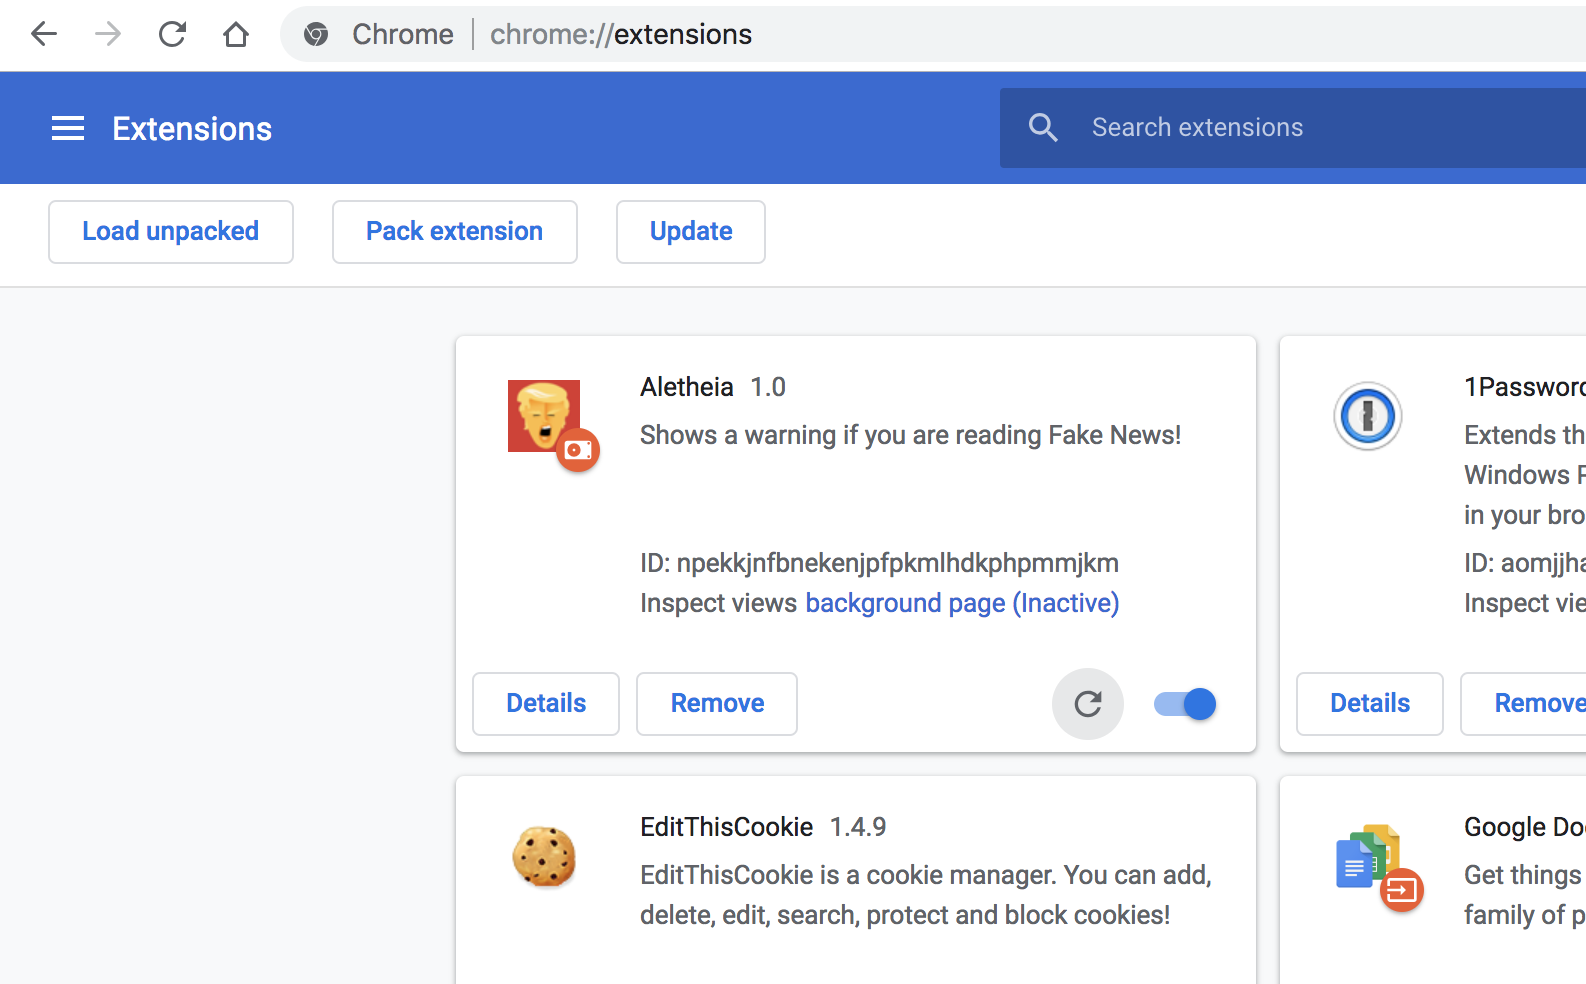
Task: Open Details for 1Password
Action: pyautogui.click(x=1370, y=704)
